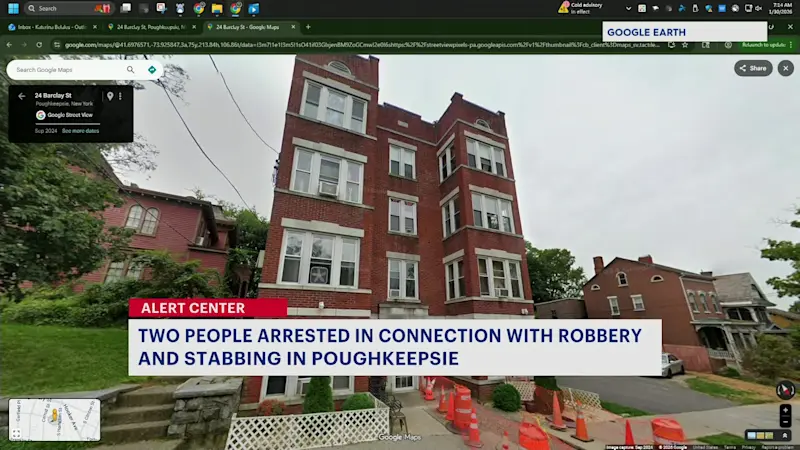Open a new browser tab

pyautogui.click(x=308, y=27)
